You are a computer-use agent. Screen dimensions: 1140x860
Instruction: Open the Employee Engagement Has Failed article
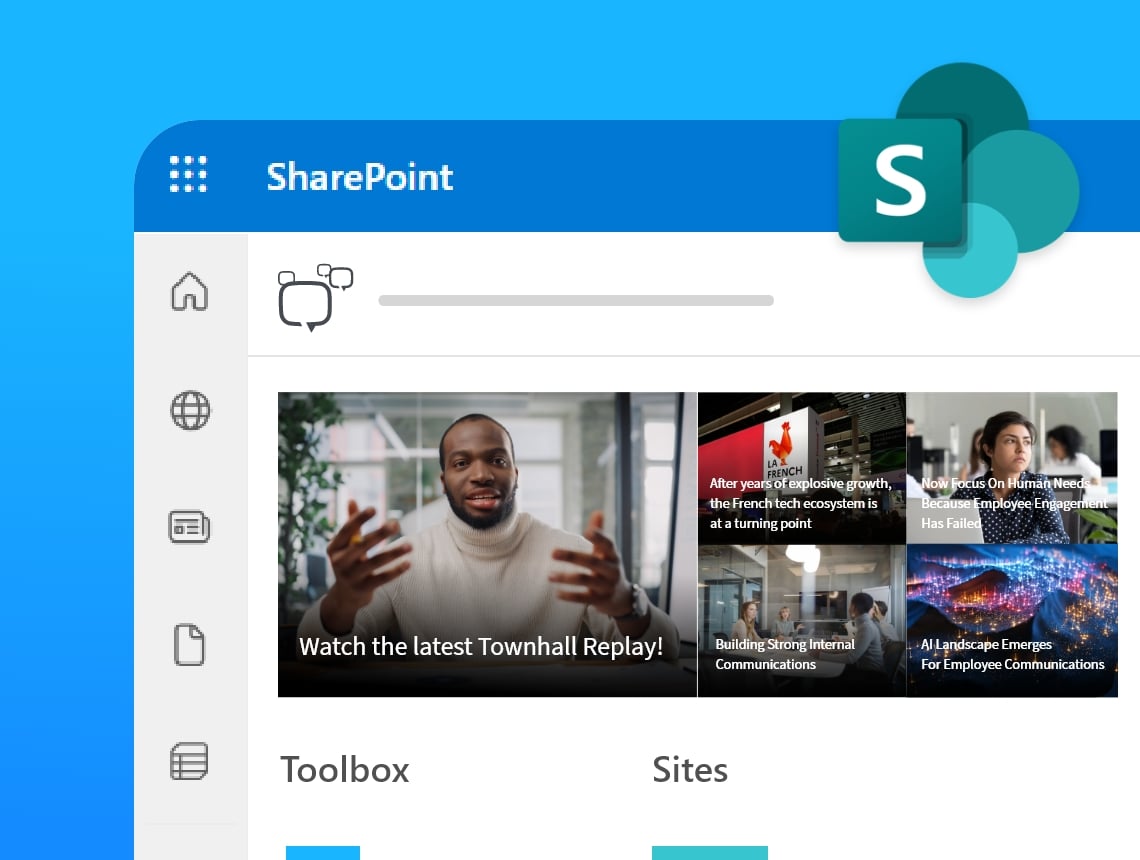(1012, 468)
